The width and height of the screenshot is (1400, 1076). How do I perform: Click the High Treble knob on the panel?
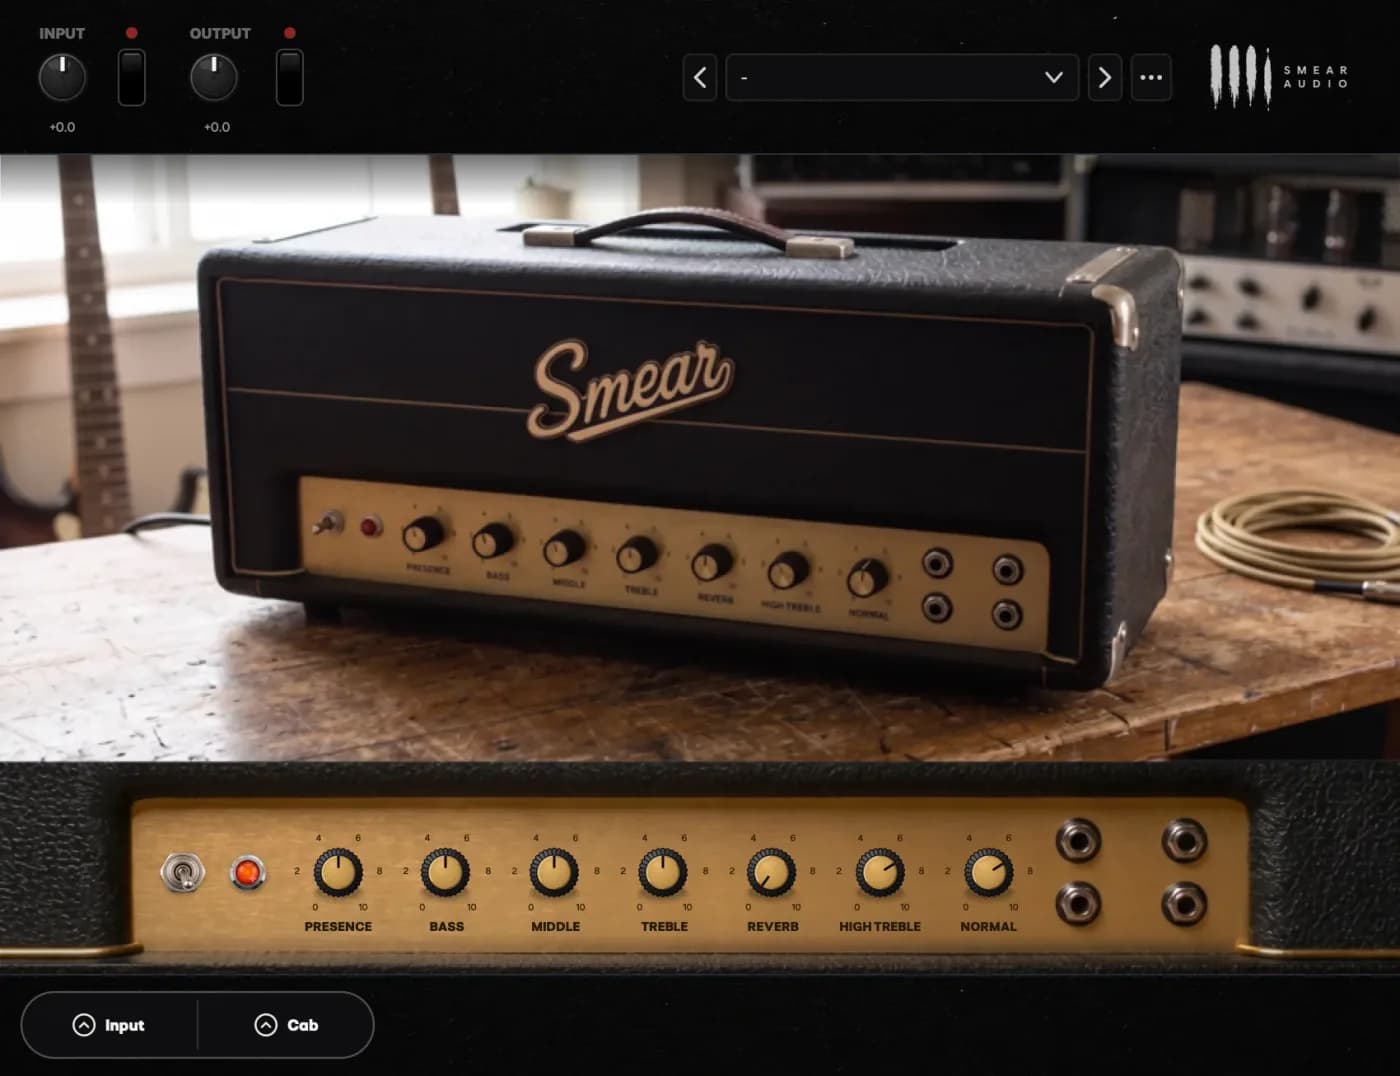coord(880,872)
